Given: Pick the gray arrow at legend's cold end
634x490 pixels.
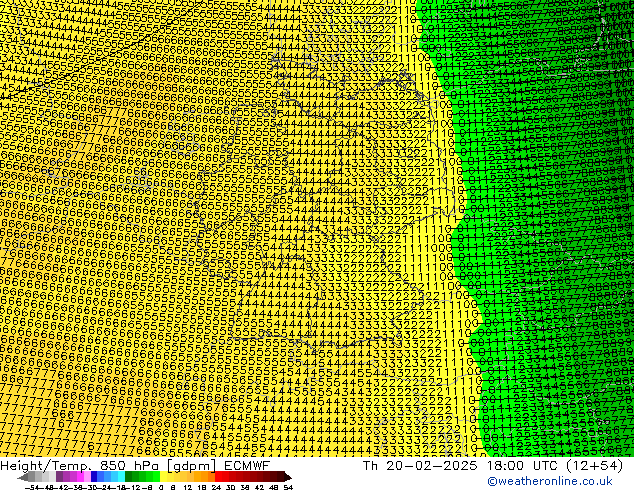Looking at the screenshot, I should [x=22, y=477].
